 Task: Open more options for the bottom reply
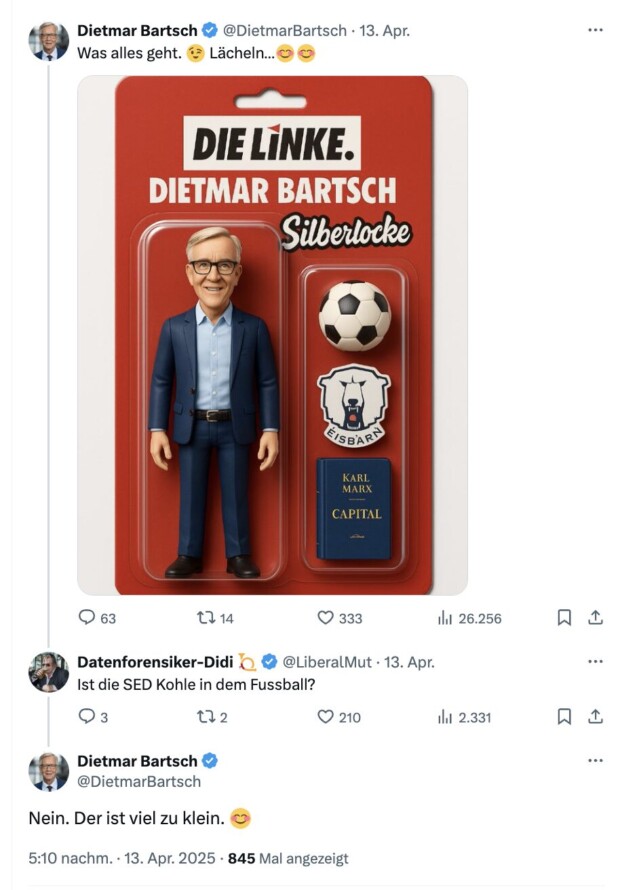click(595, 760)
